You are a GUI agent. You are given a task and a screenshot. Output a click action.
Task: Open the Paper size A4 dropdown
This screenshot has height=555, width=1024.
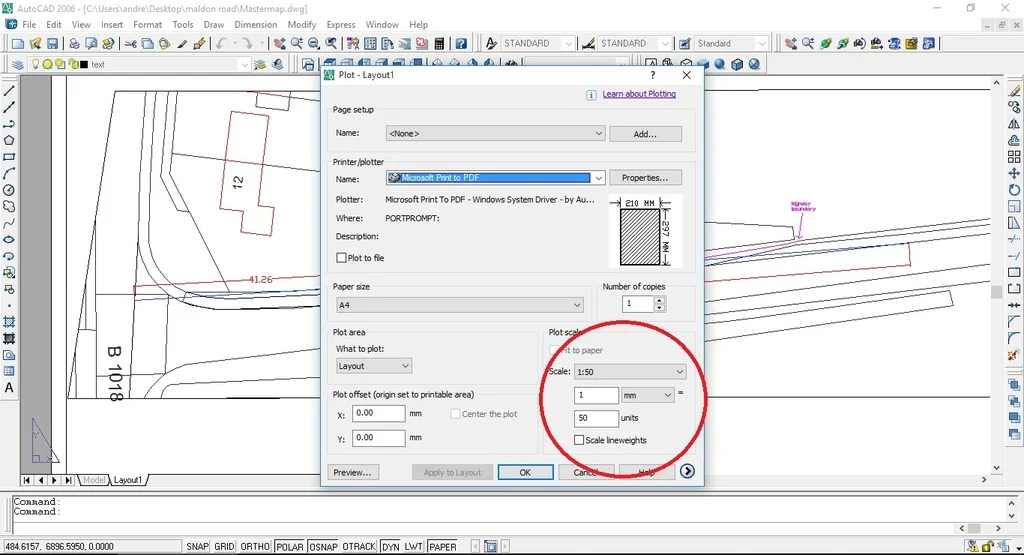coord(460,305)
